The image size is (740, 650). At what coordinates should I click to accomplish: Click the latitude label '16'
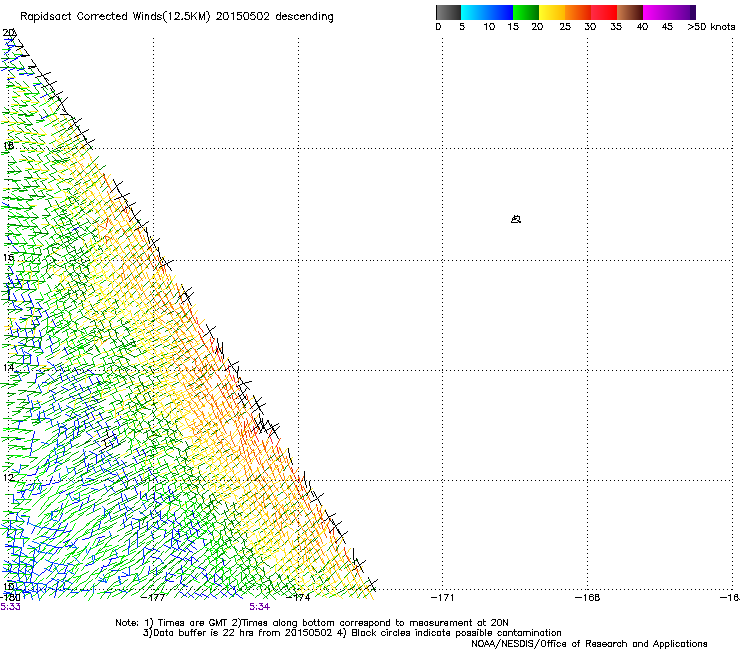tap(8, 258)
